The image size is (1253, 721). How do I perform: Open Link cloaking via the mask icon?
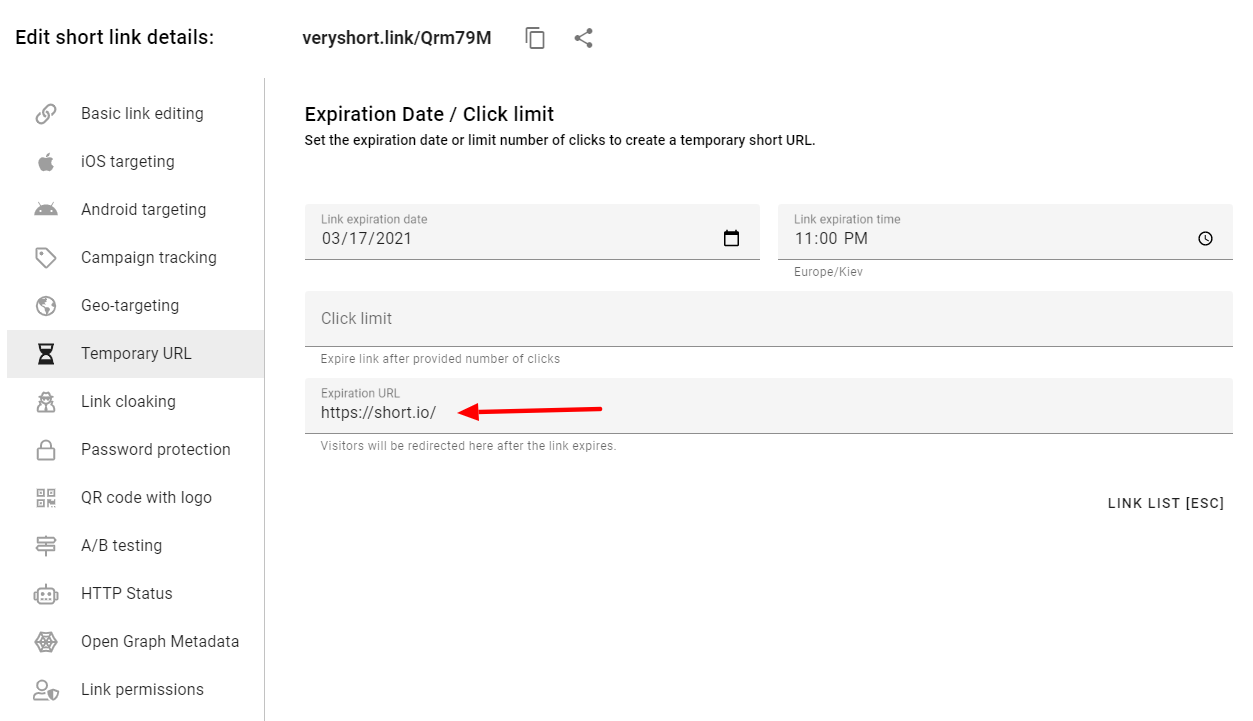pos(46,401)
